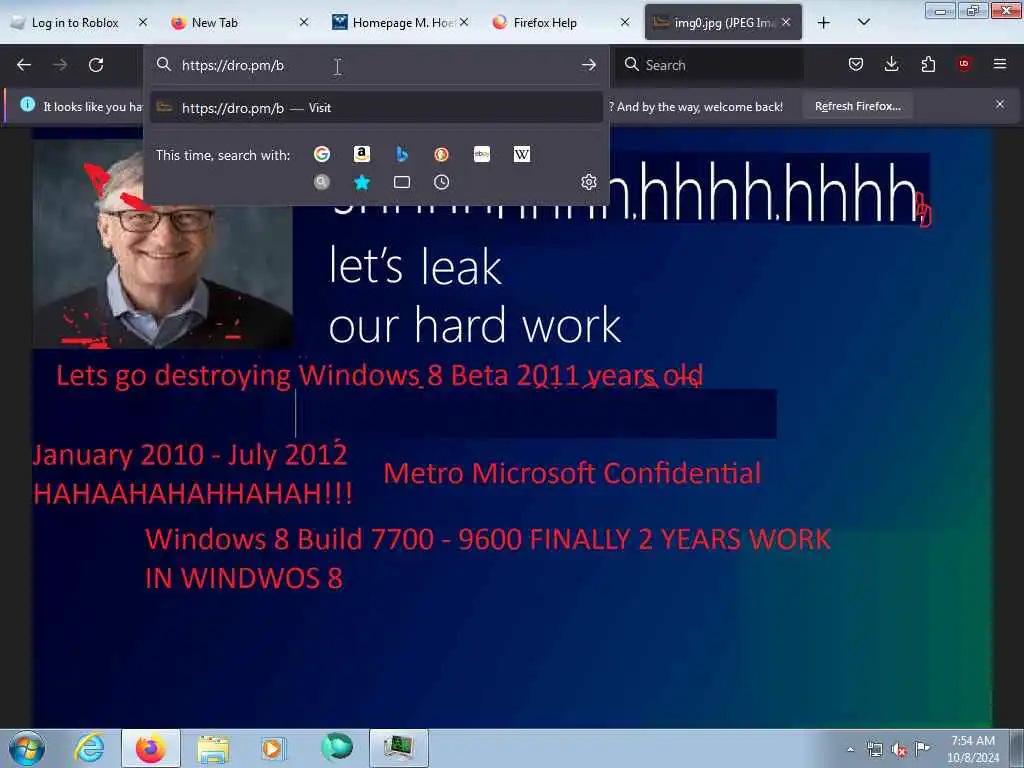Click the "let's leak" text in the image

click(x=415, y=266)
